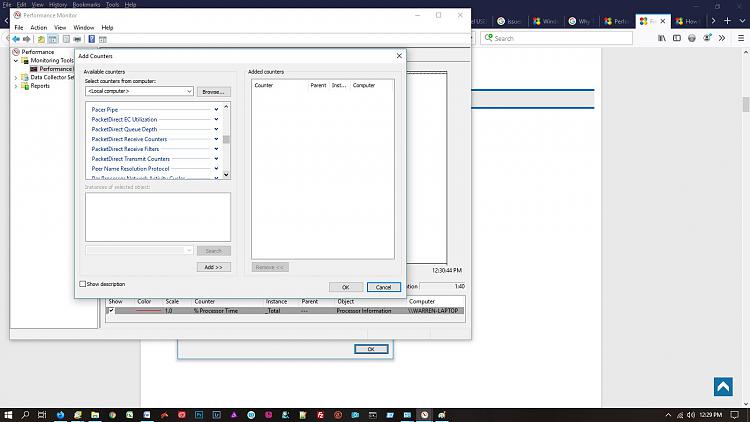The height and width of the screenshot is (422, 750).
Task: Expand the Pacer Pipe counter group
Action: pos(216,110)
